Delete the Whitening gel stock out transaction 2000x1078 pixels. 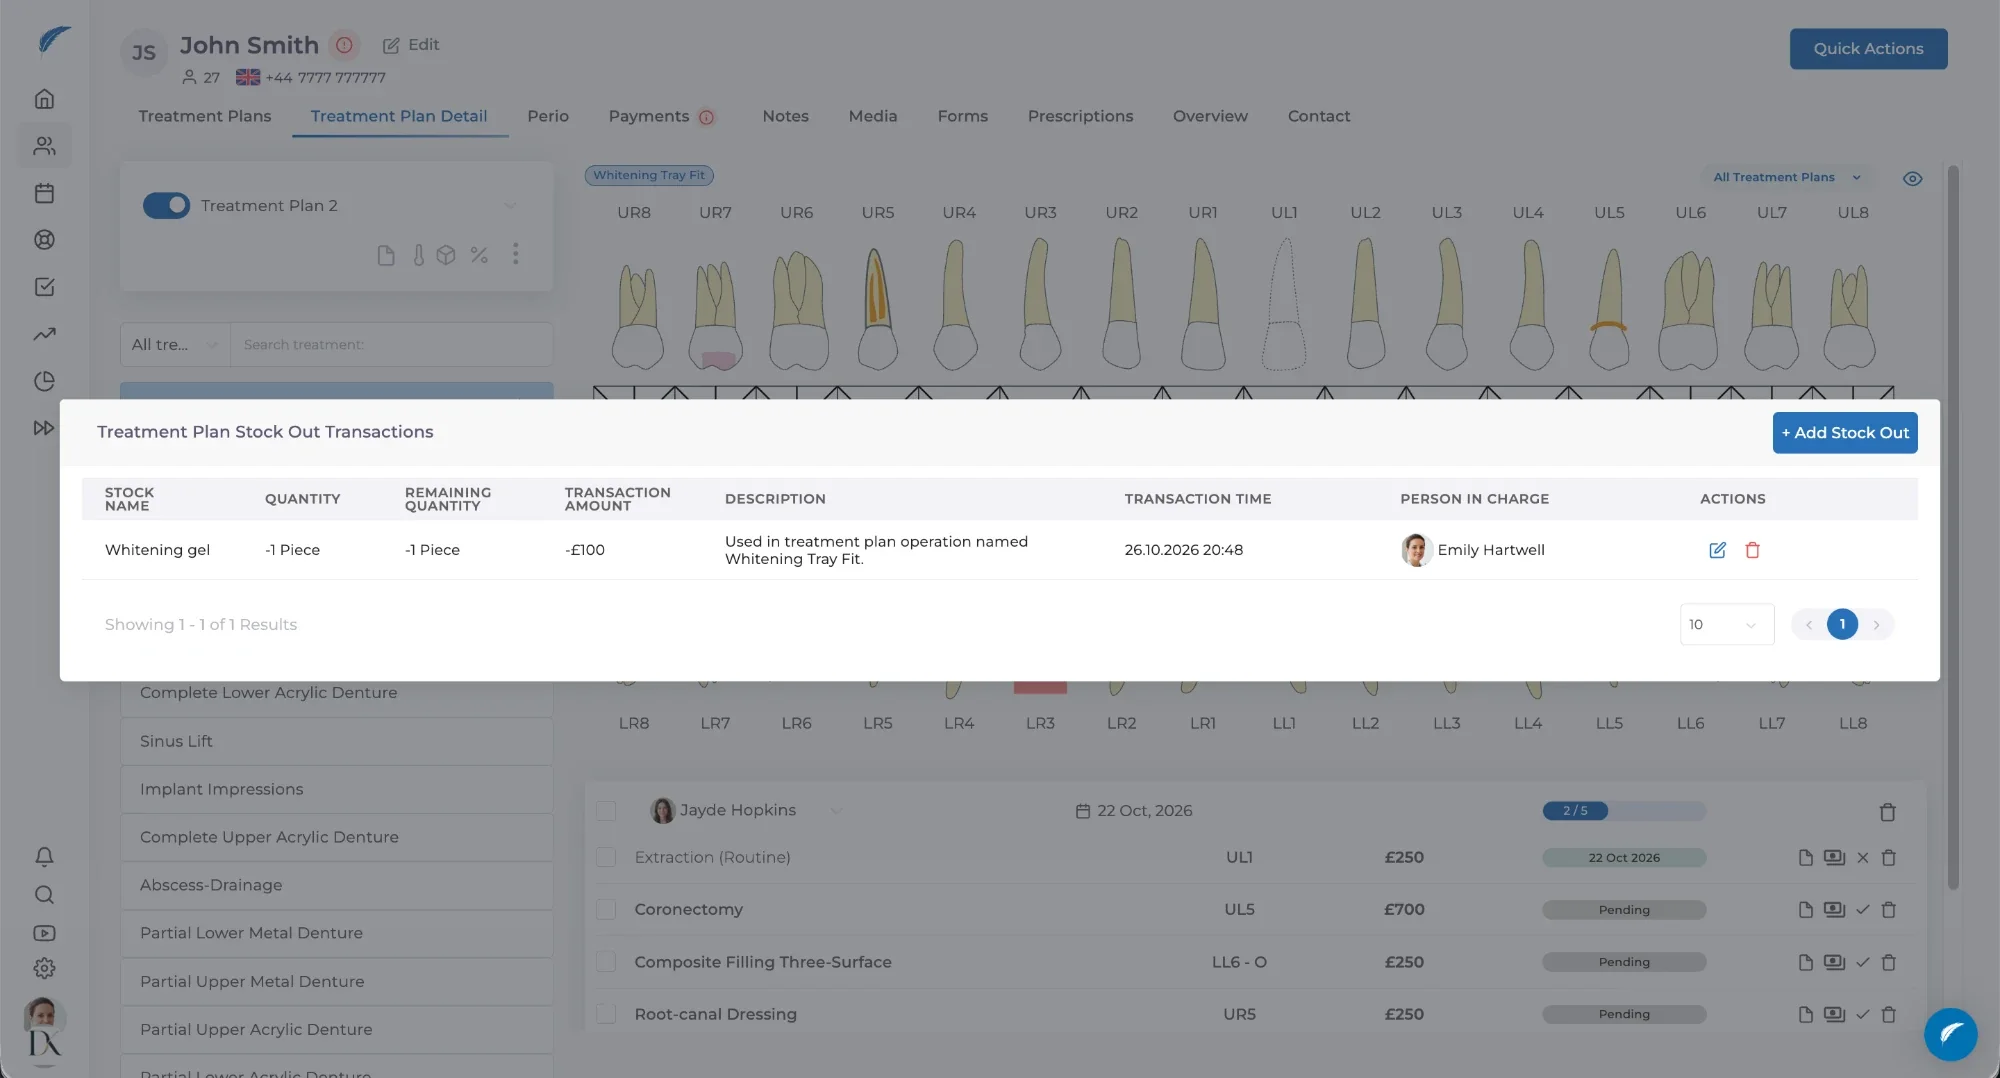(x=1752, y=550)
